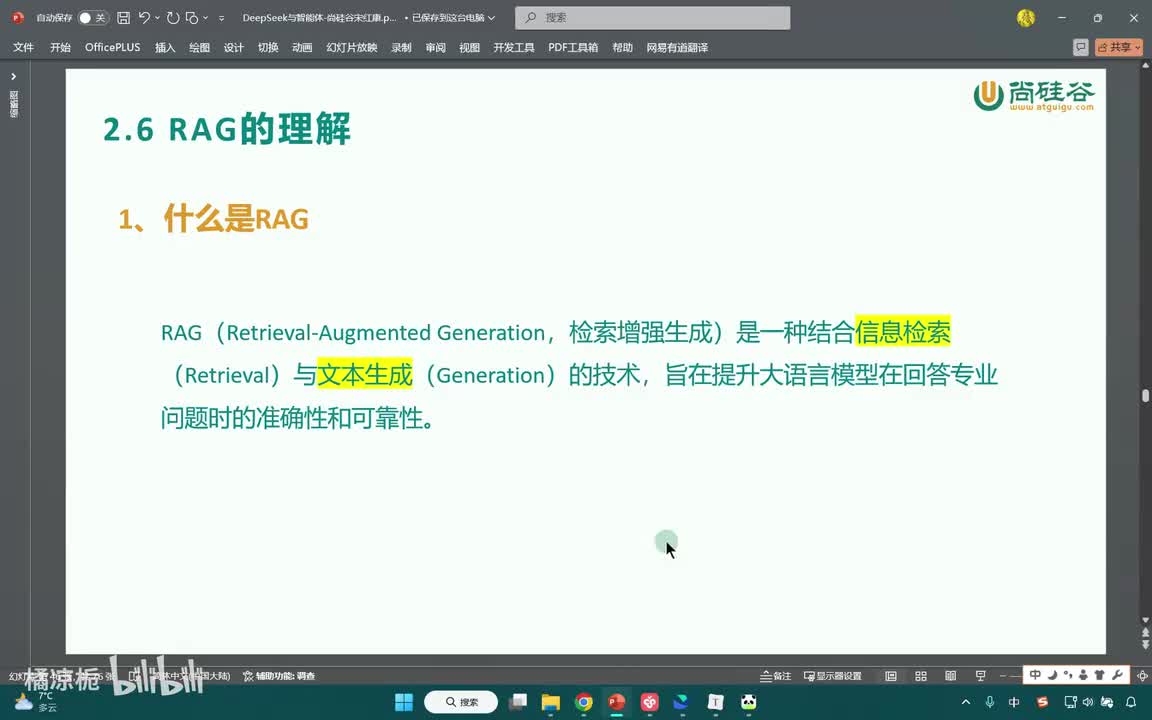
Task: Click the 中 icon in the floating IME toolbar
Action: 1035,675
